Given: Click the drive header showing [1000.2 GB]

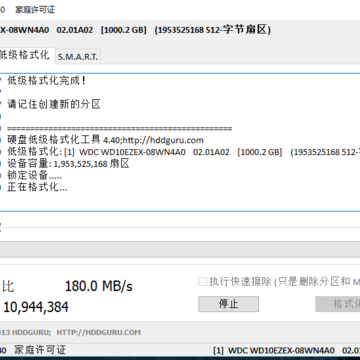Looking at the screenshot, I should tap(124, 30).
